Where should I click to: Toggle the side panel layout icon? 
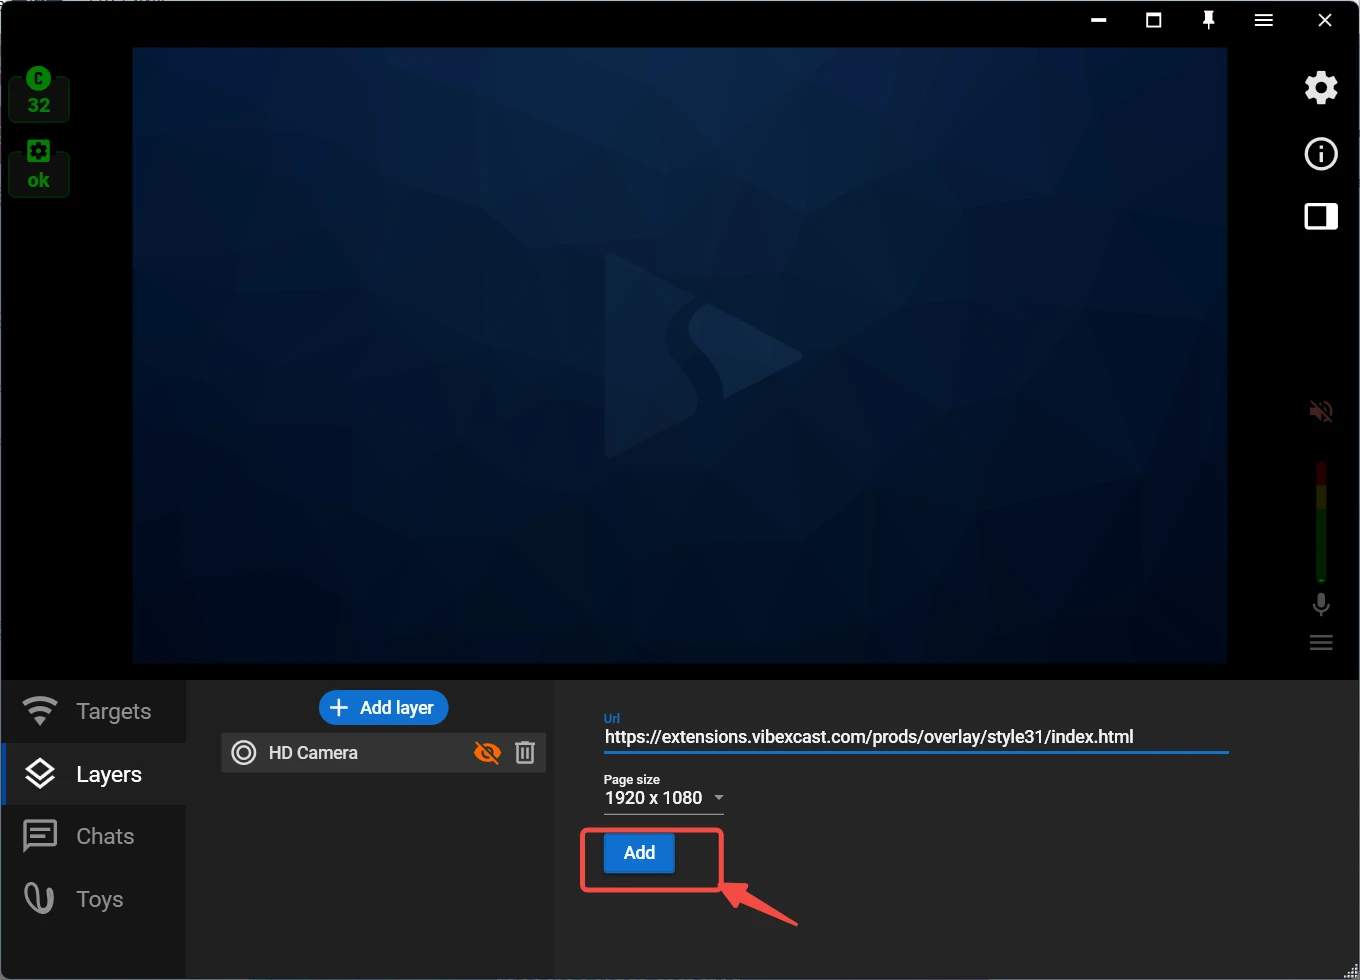point(1321,217)
